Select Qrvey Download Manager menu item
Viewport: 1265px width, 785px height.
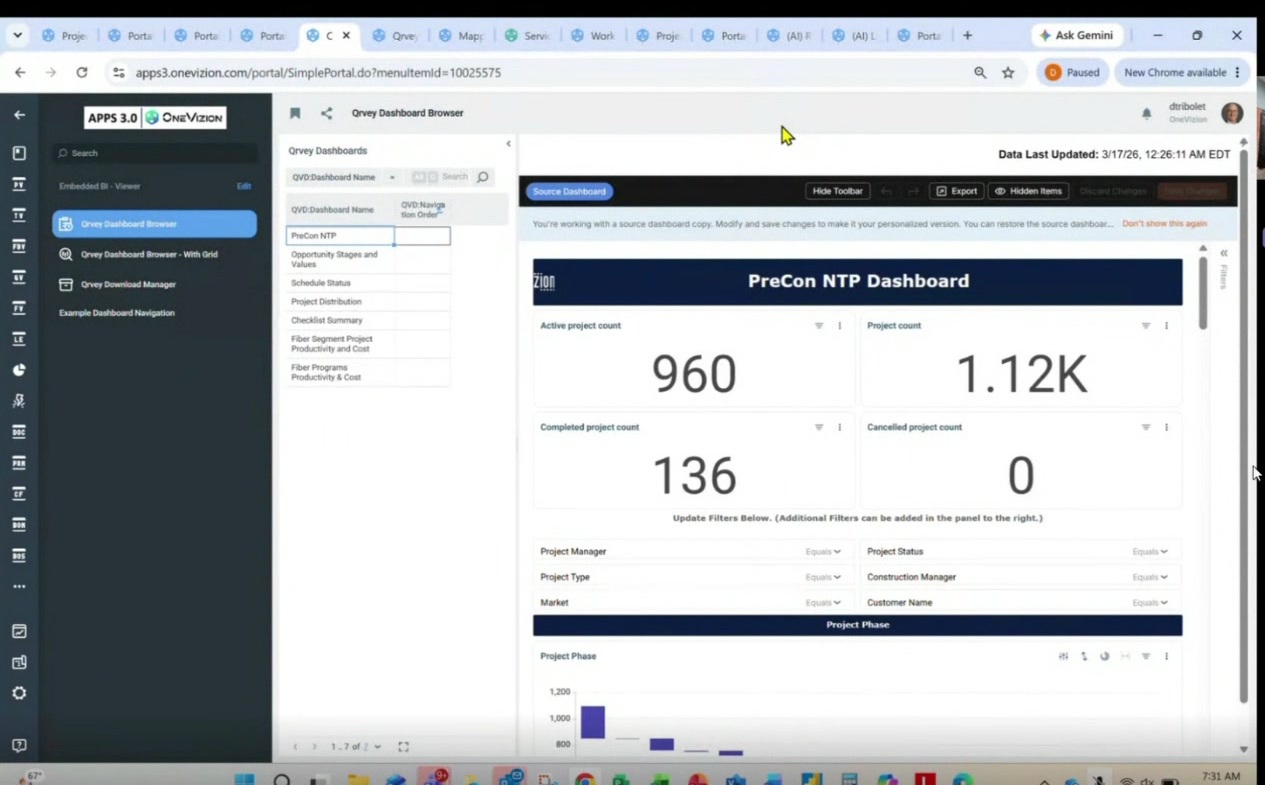128,284
